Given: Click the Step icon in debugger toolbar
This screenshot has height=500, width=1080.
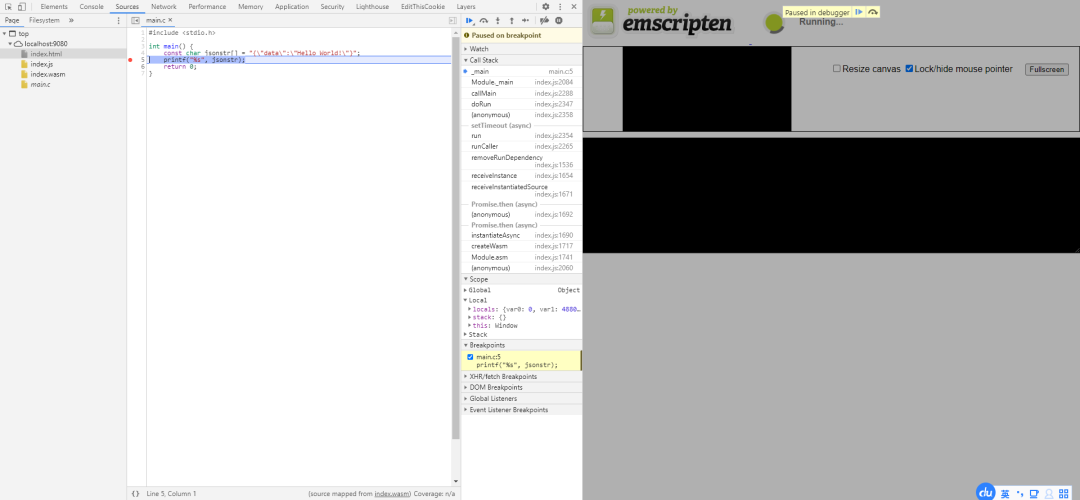Looking at the screenshot, I should pyautogui.click(x=526, y=21).
